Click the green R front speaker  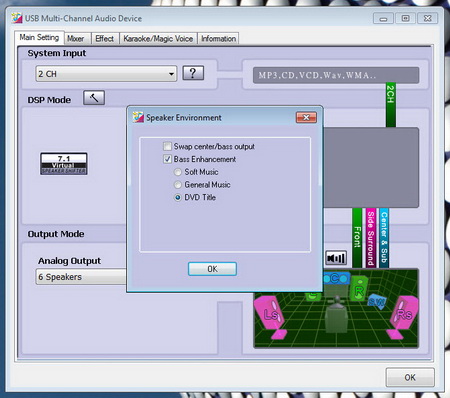click(359, 288)
